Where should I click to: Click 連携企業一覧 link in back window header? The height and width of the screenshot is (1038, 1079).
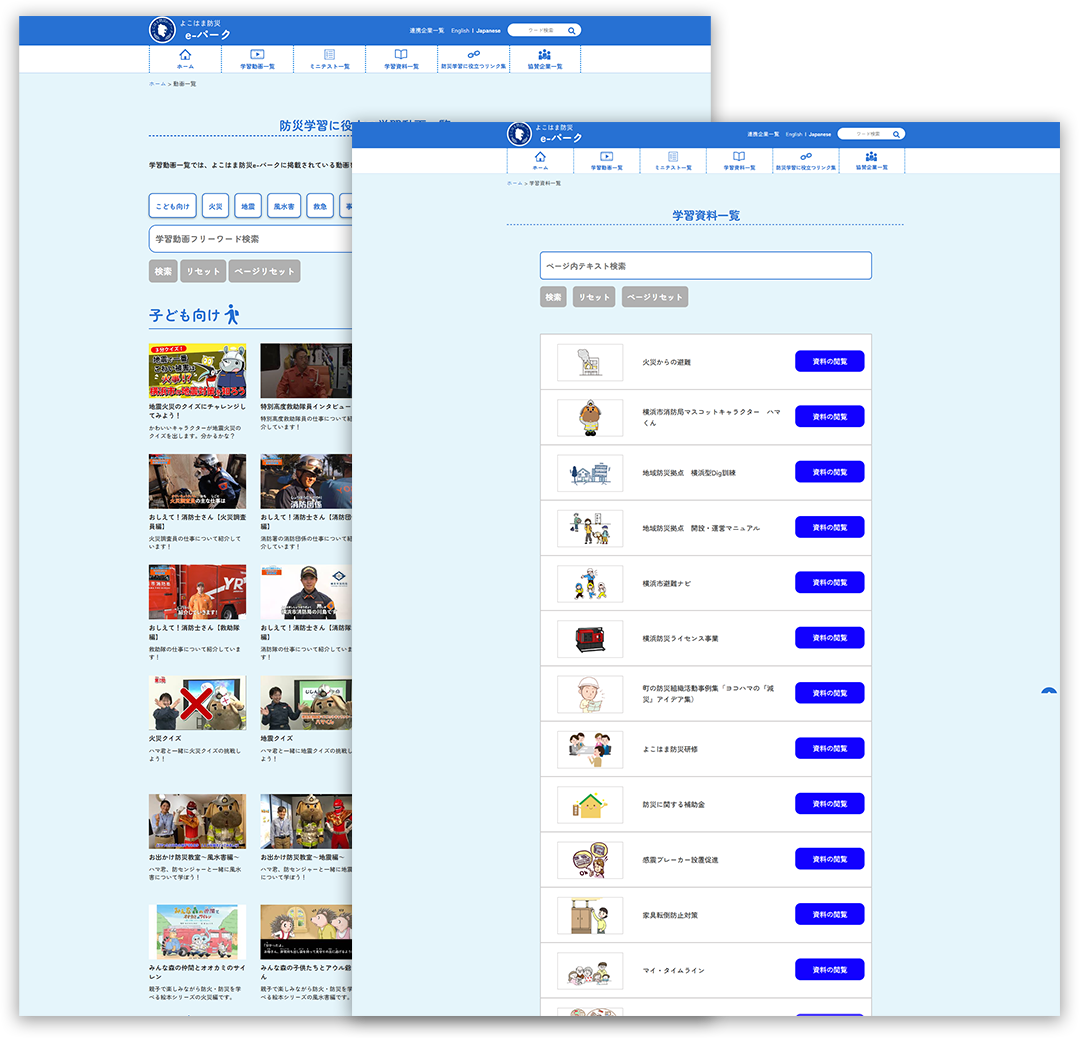point(427,30)
